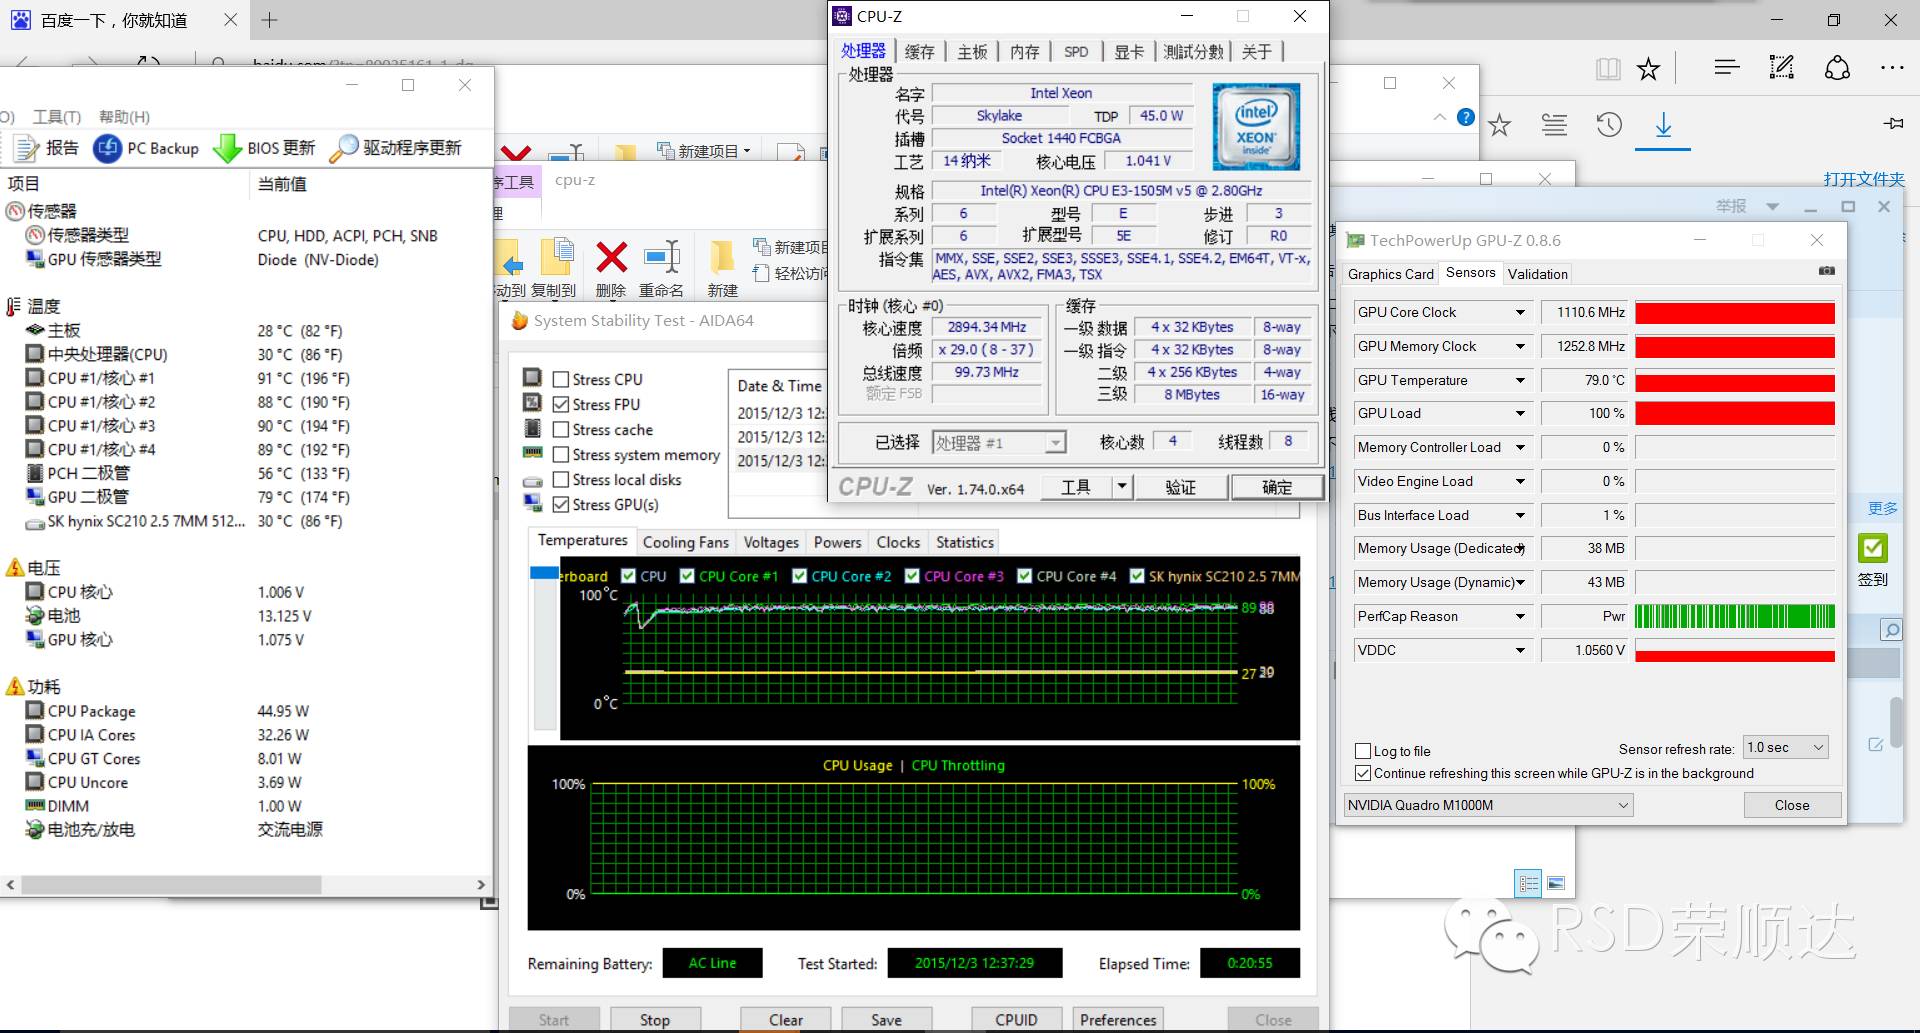The width and height of the screenshot is (1920, 1033).
Task: Click the temperature graph's left vertical slider
Action: (x=544, y=573)
